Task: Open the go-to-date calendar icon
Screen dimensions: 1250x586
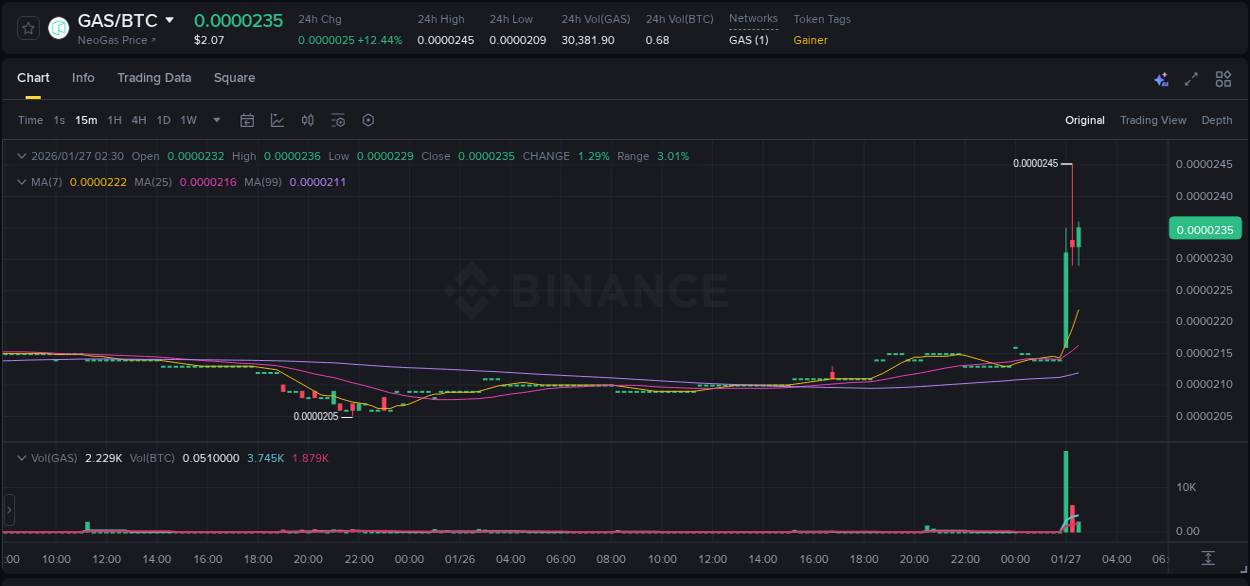Action: [247, 120]
